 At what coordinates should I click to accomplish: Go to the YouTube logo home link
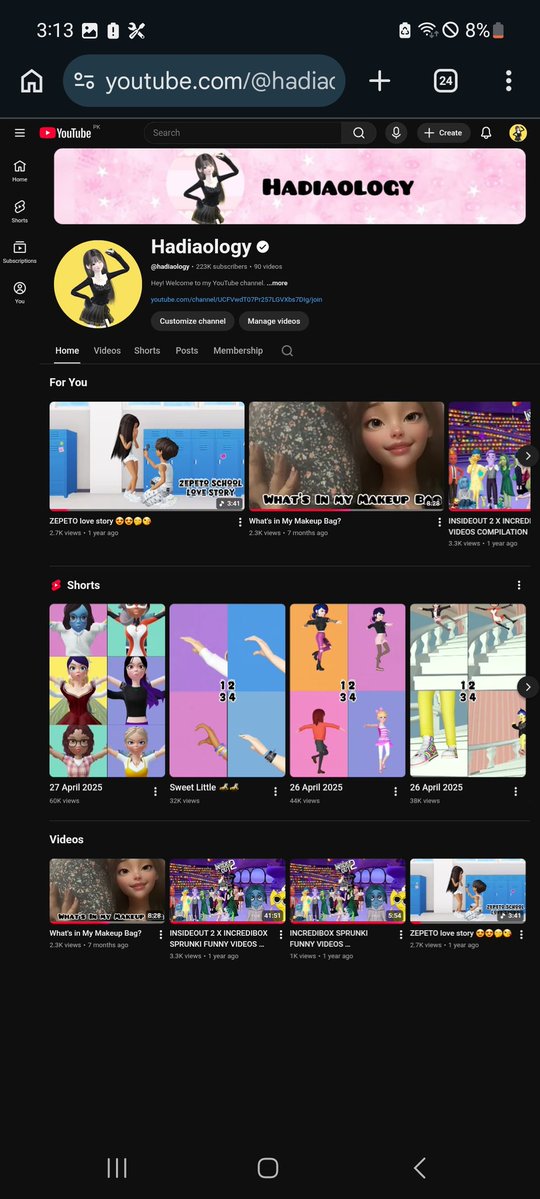click(x=66, y=133)
